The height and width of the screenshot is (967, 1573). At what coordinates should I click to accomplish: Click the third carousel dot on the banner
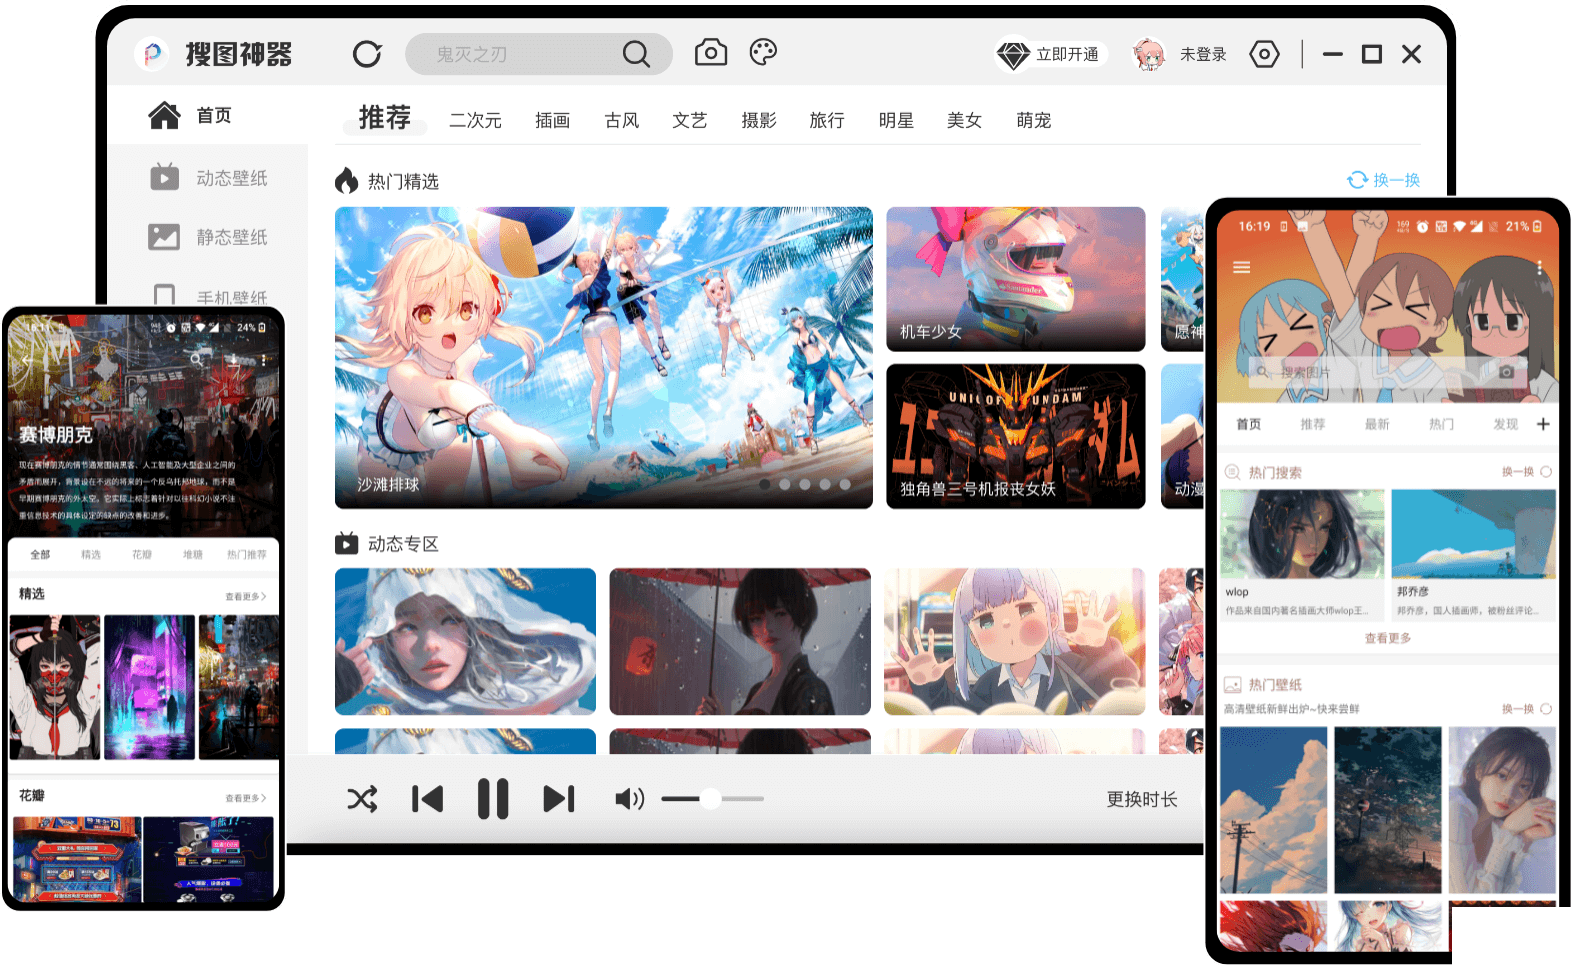[805, 484]
